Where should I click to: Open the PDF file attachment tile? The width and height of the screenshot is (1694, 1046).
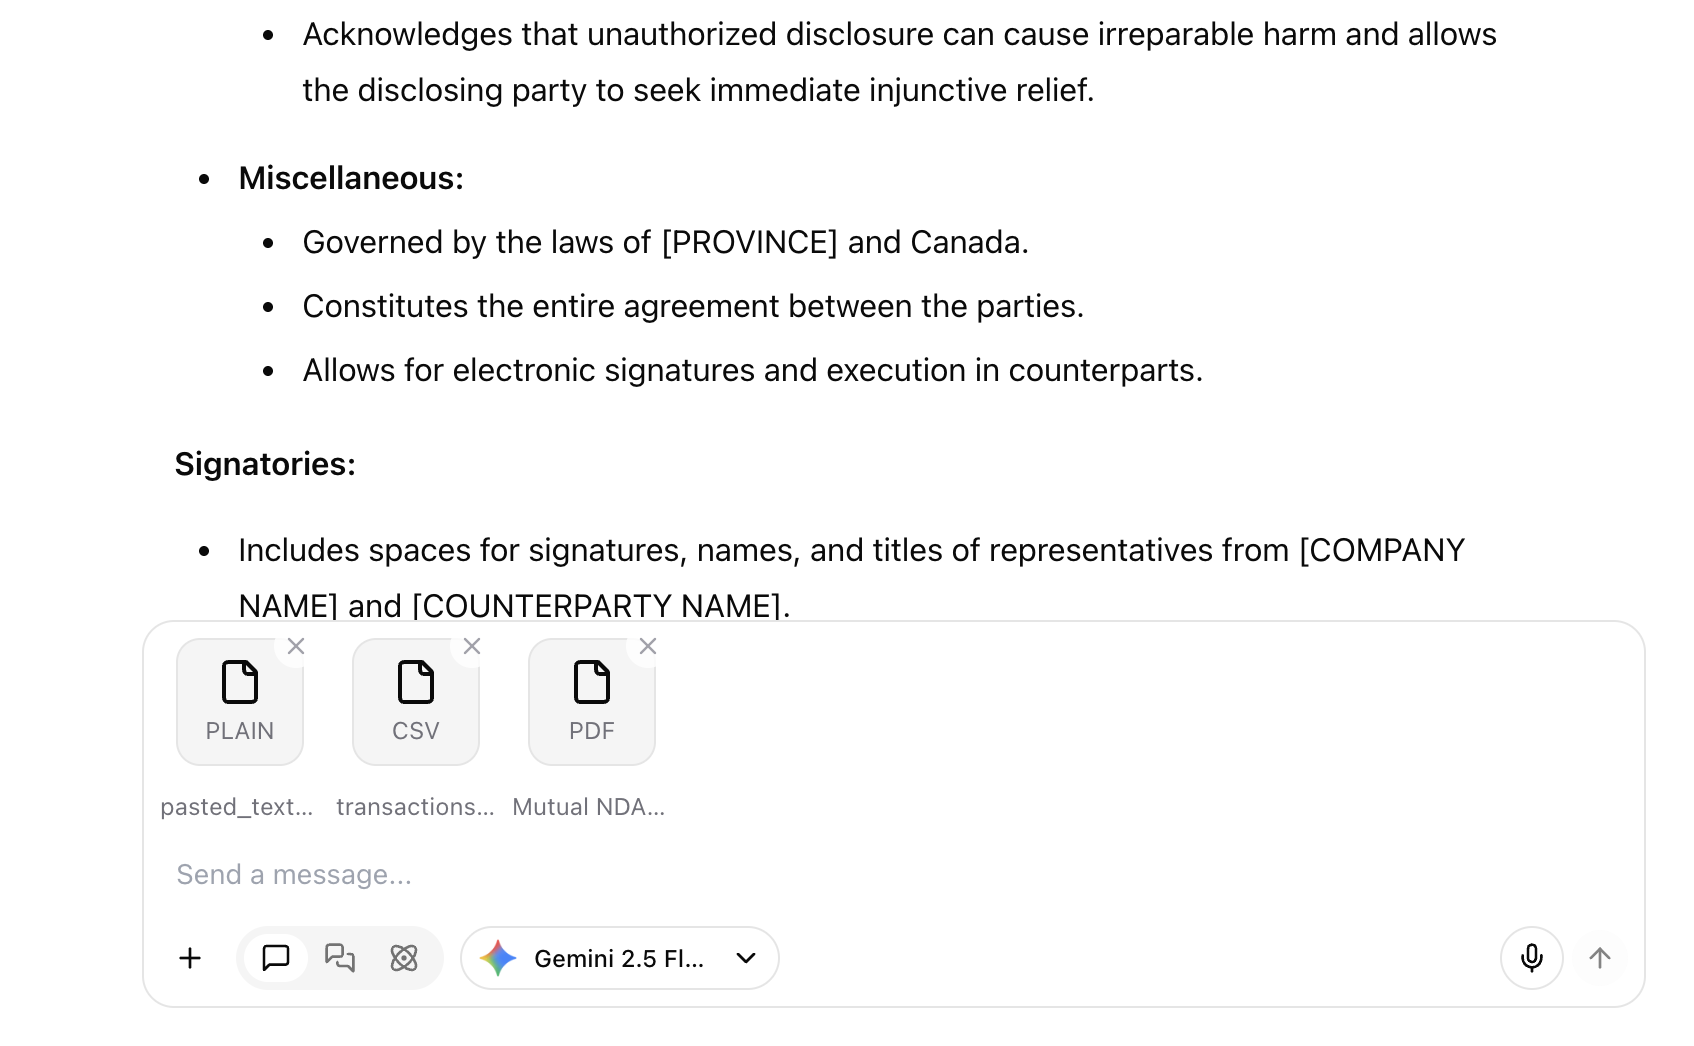point(592,702)
